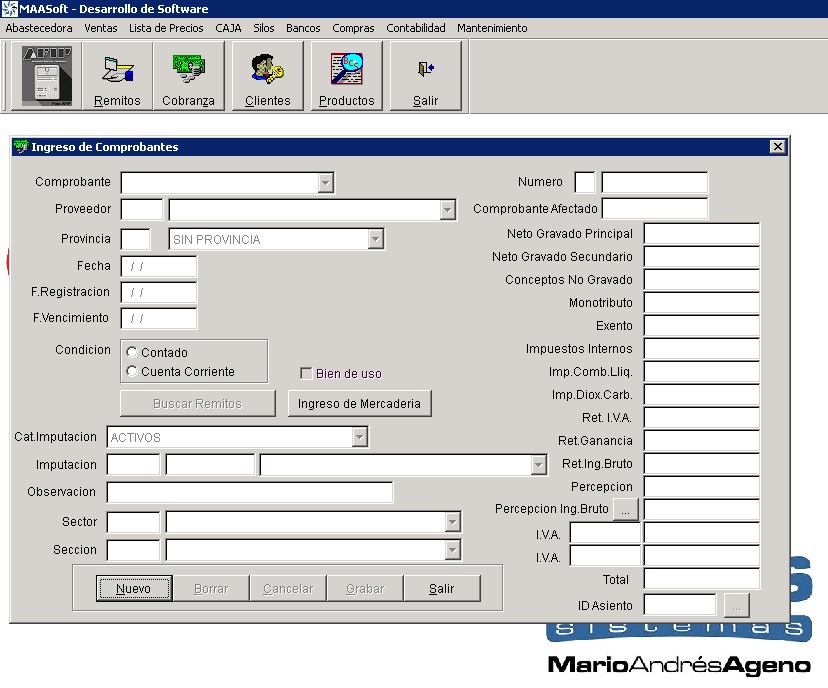Expand the Comprobante dropdown list
The width and height of the screenshot is (828, 688).
pyautogui.click(x=325, y=183)
